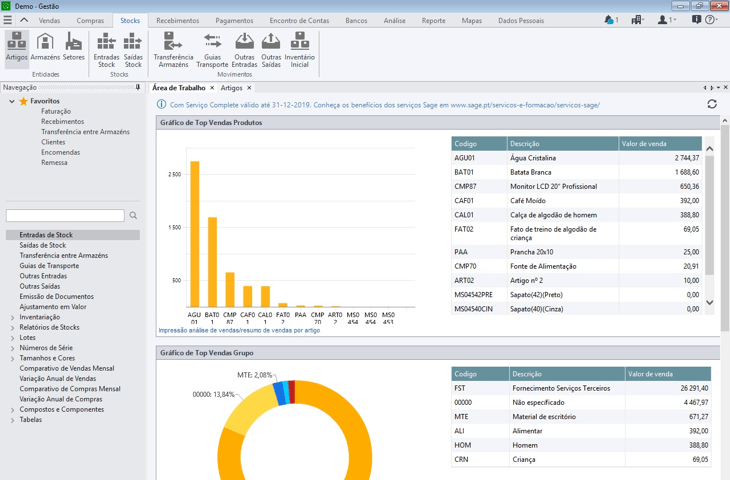Open the Bancos ribbon tab
Screen dimensions: 730x480
click(x=356, y=20)
